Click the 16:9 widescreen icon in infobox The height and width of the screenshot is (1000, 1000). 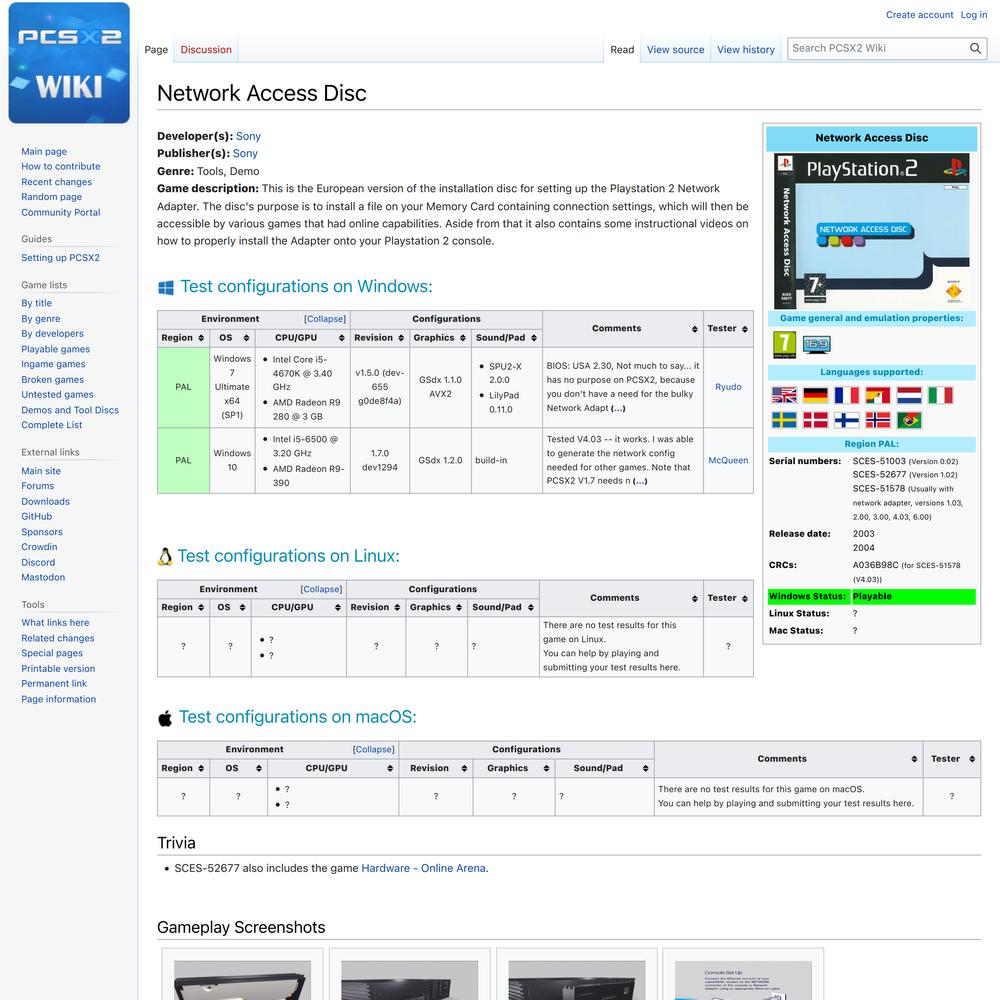click(816, 344)
